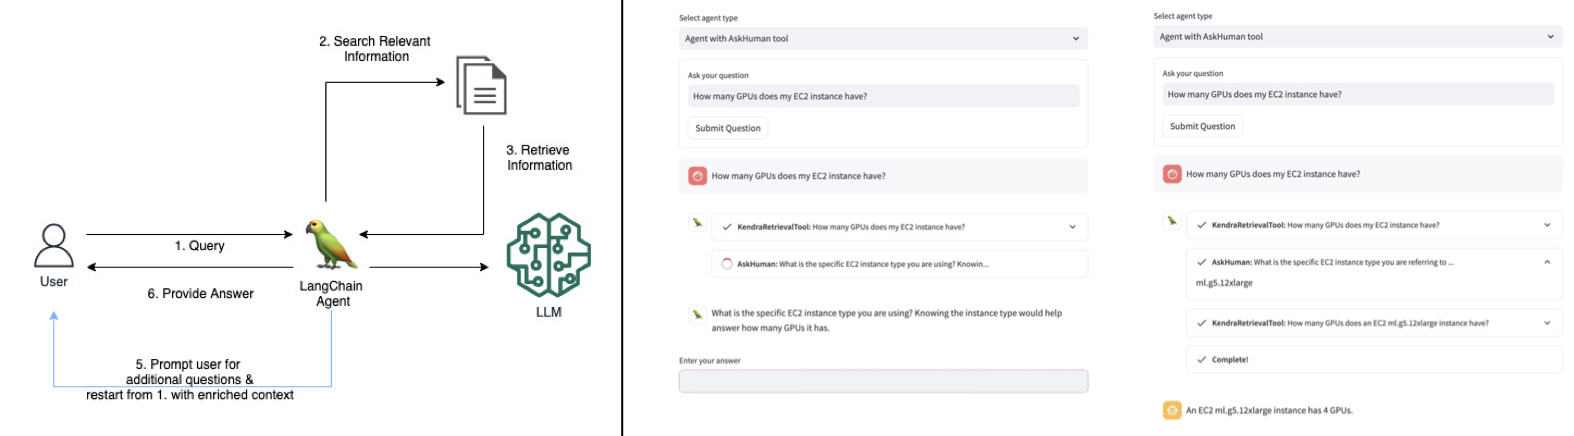Click the final answer text about 4 GPUs

pyautogui.click(x=1269, y=410)
